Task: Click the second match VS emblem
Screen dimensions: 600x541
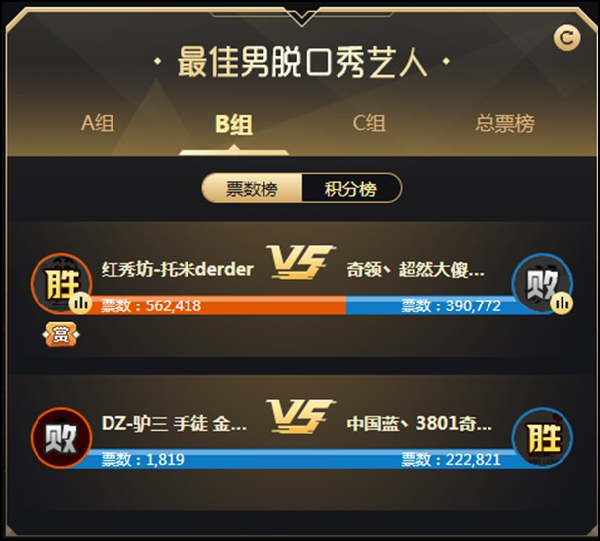Action: pos(301,417)
